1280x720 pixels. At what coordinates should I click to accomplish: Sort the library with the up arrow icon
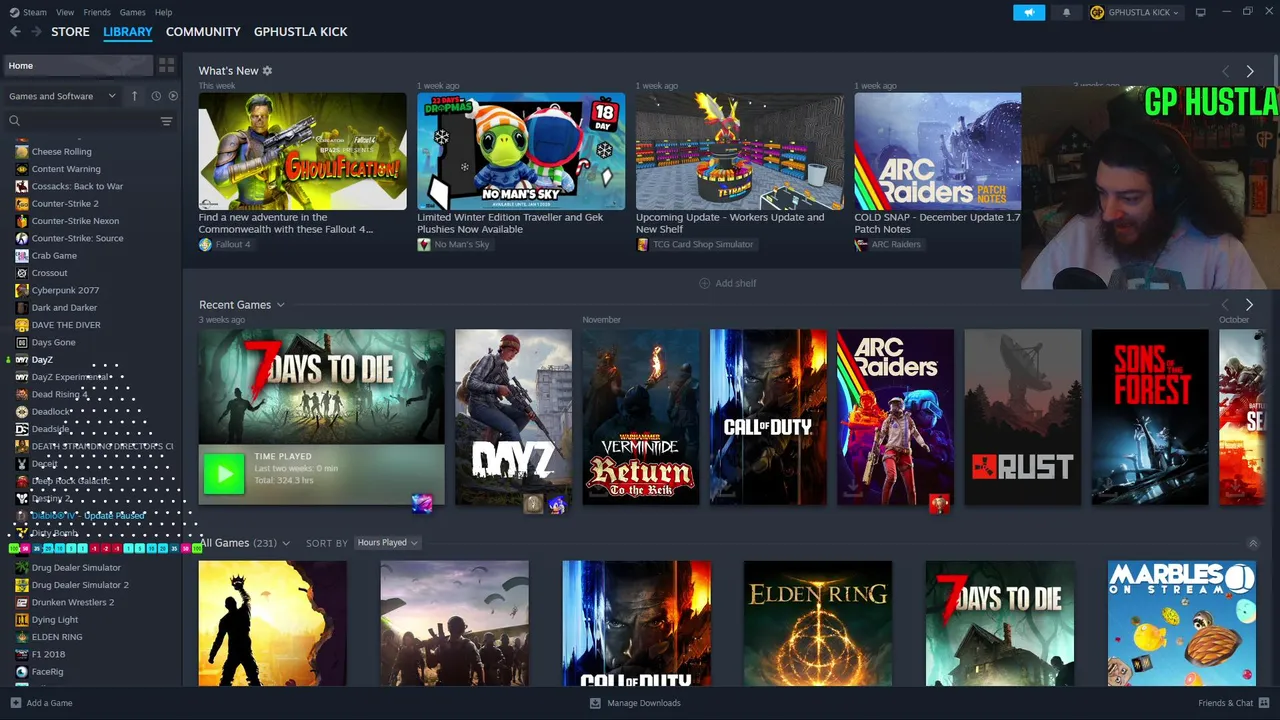point(134,96)
